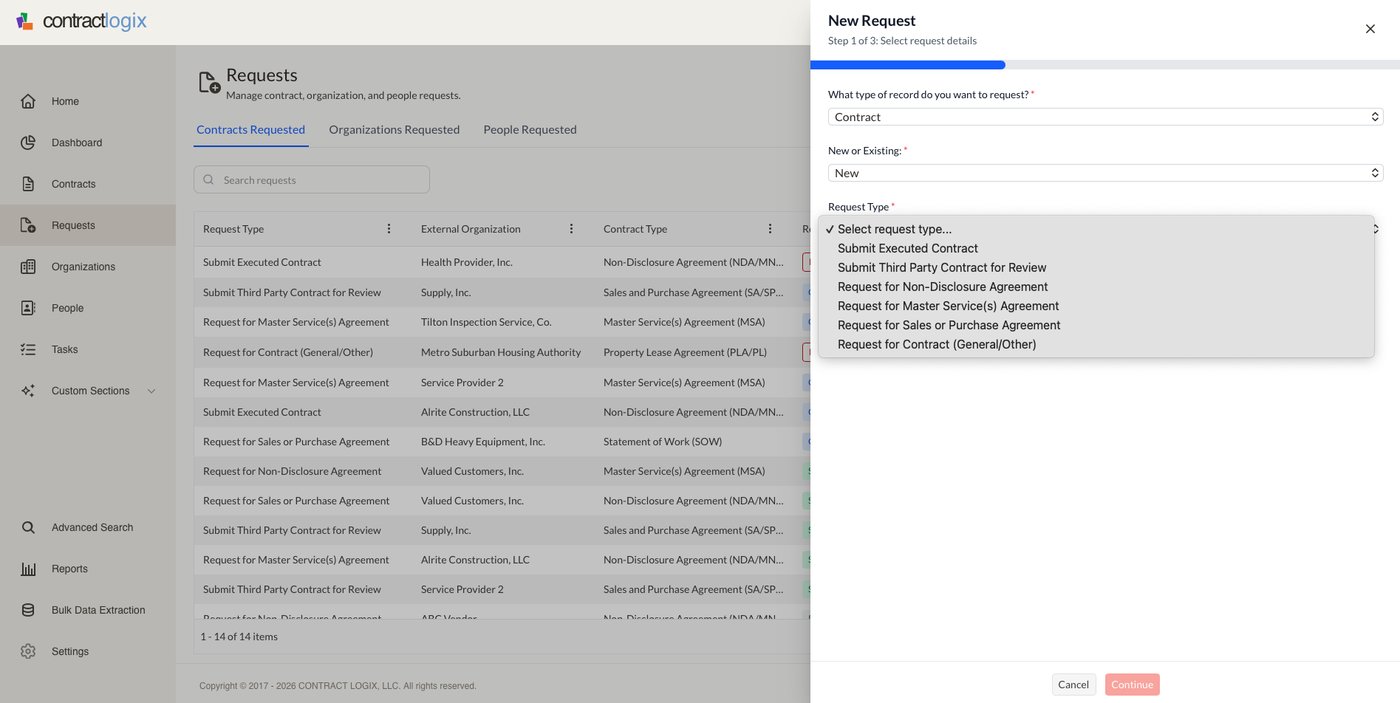Open Settings from the sidebar
The height and width of the screenshot is (703, 1400).
coord(70,651)
